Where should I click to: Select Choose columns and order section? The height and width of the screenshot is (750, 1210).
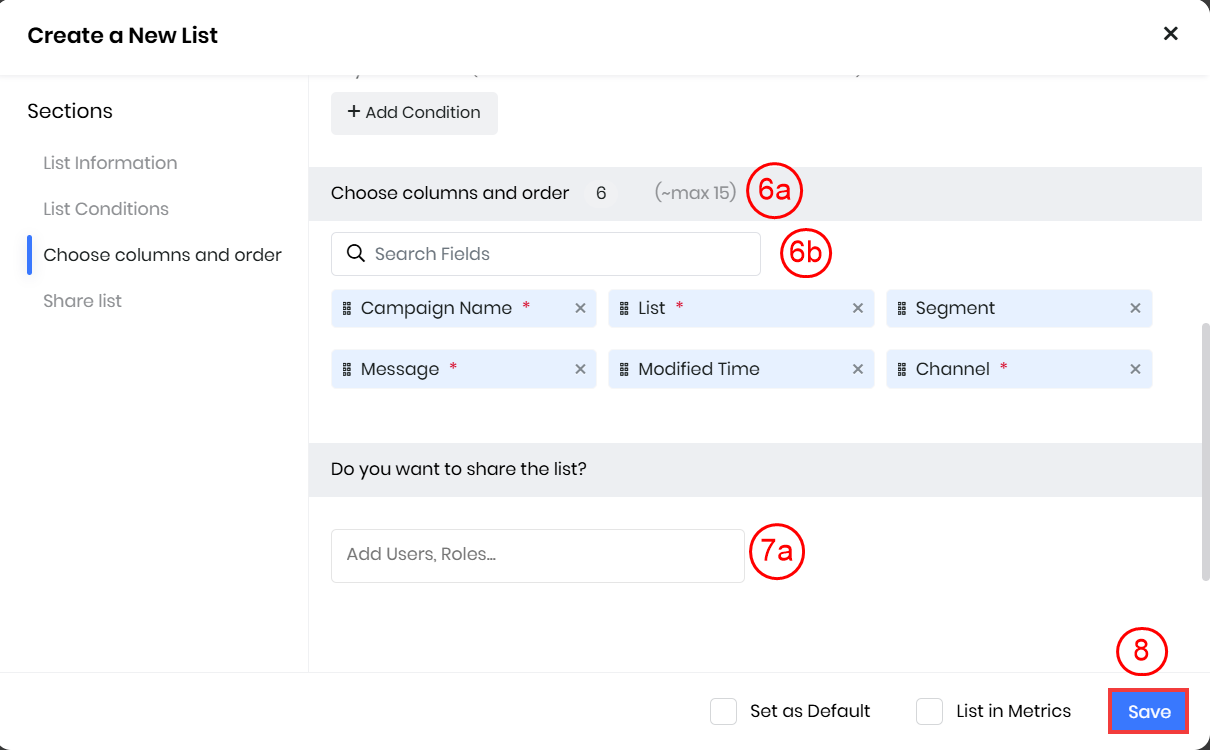(x=162, y=255)
